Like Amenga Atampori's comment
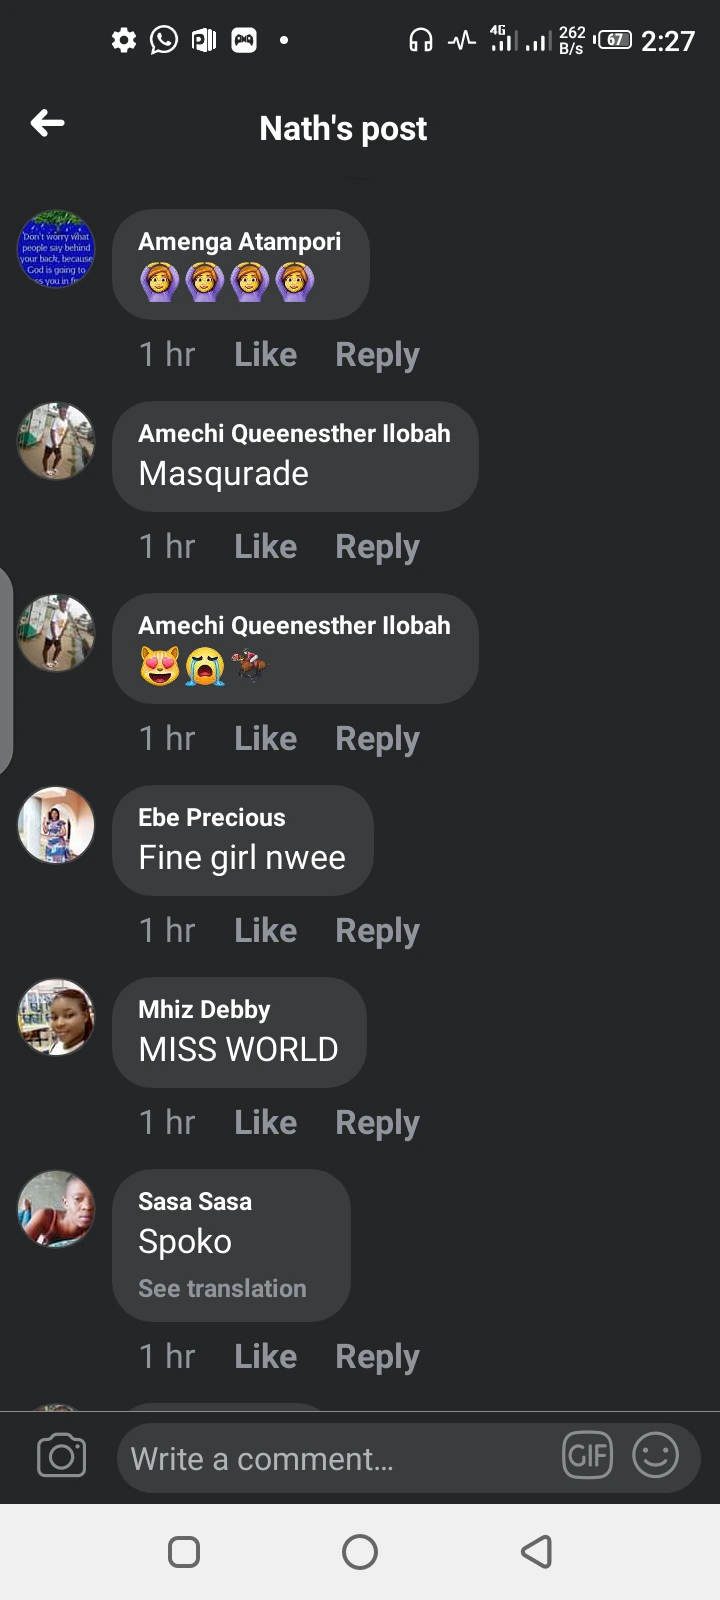The image size is (720, 1600). click(x=266, y=354)
